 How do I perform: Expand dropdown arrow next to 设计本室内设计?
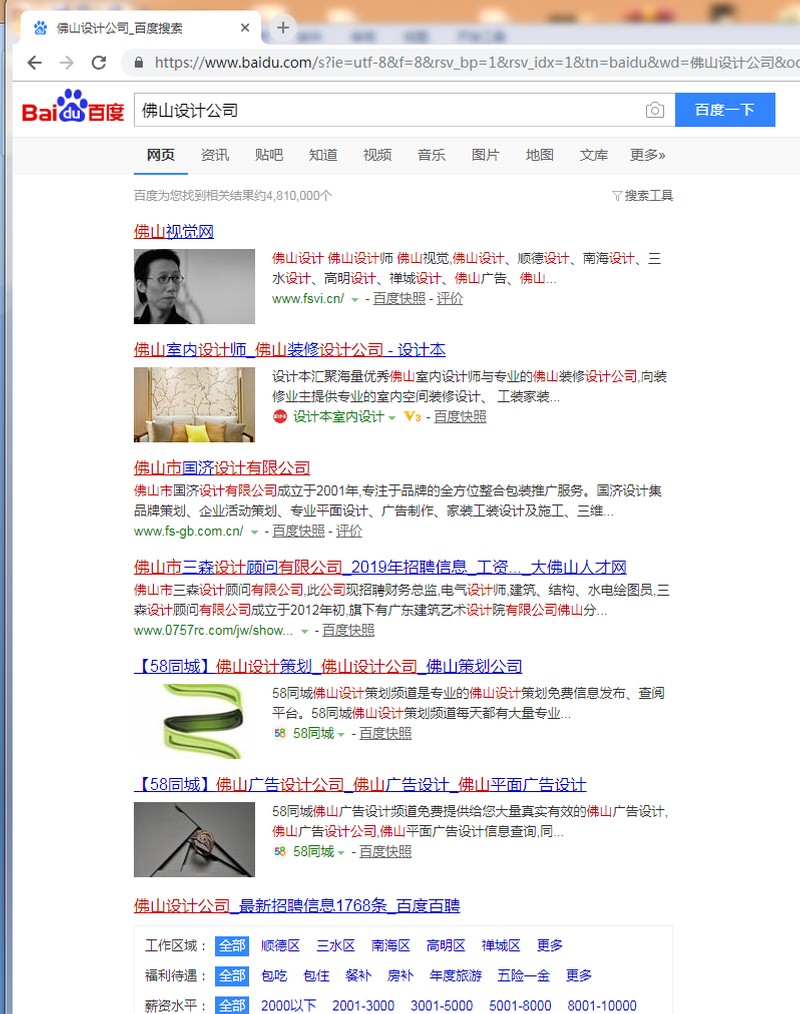392,418
